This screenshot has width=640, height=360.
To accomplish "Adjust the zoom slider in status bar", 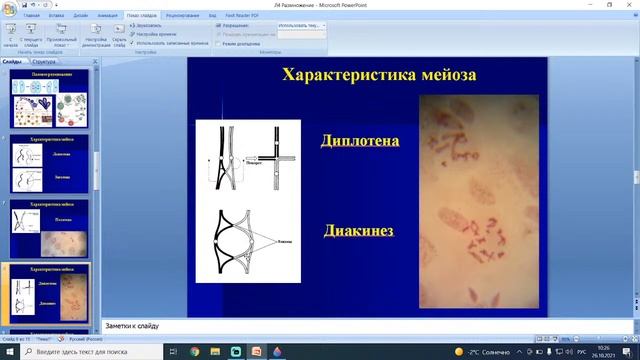I will point(600,339).
